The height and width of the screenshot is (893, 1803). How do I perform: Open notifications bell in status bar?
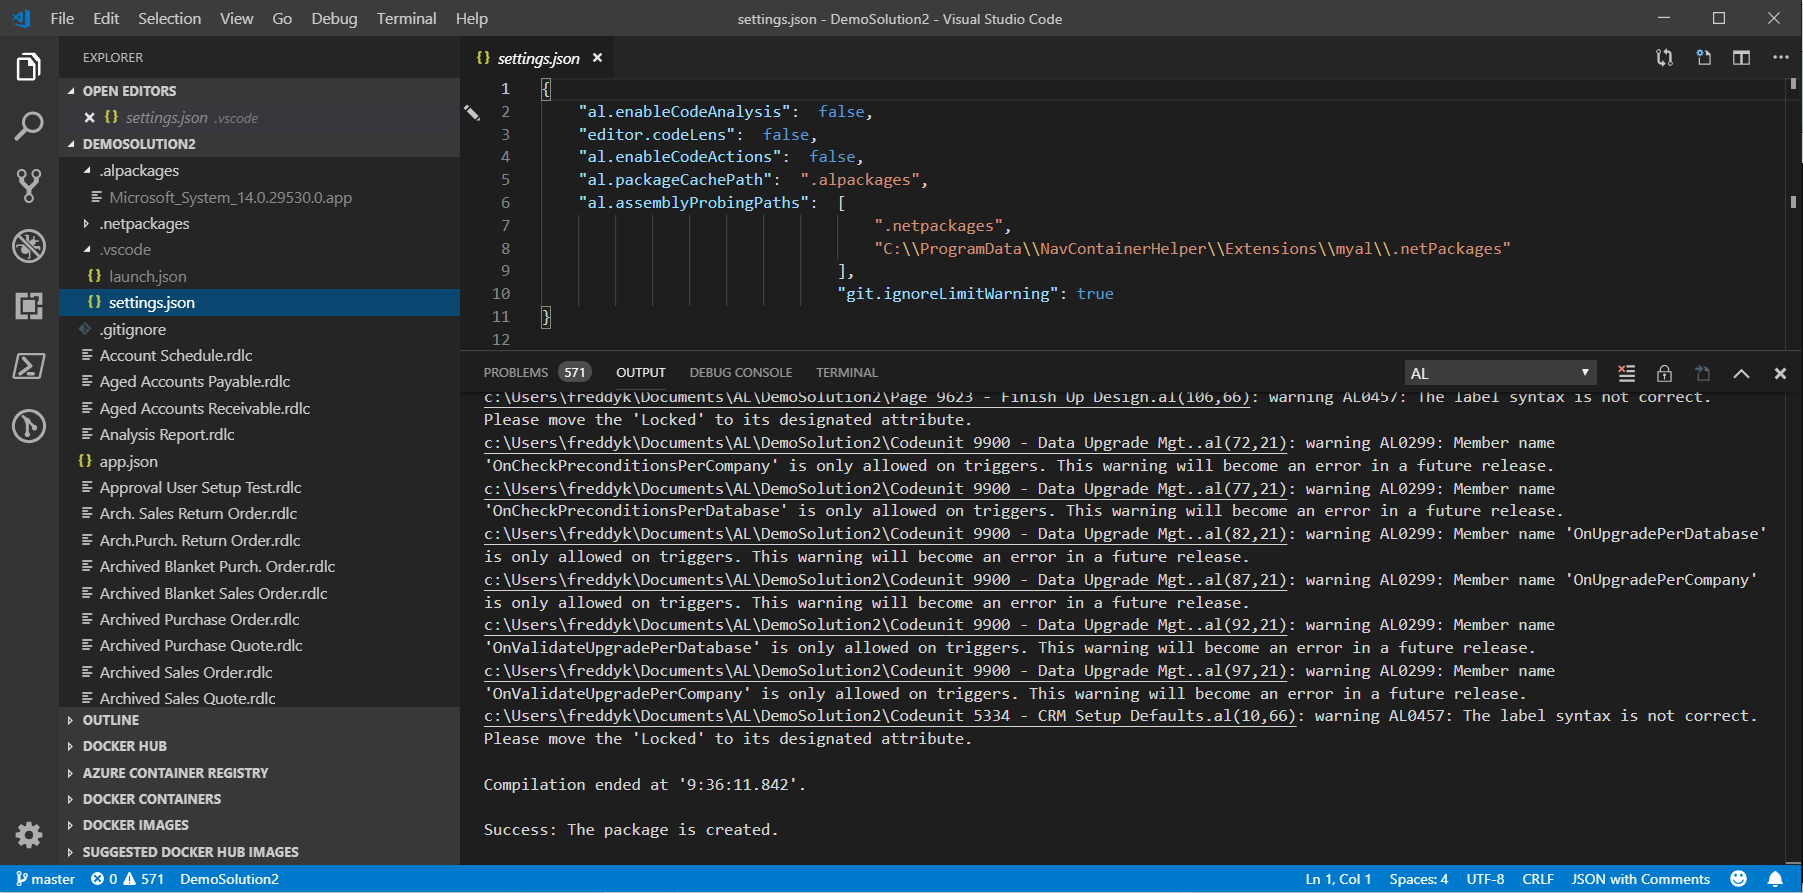[x=1775, y=879]
